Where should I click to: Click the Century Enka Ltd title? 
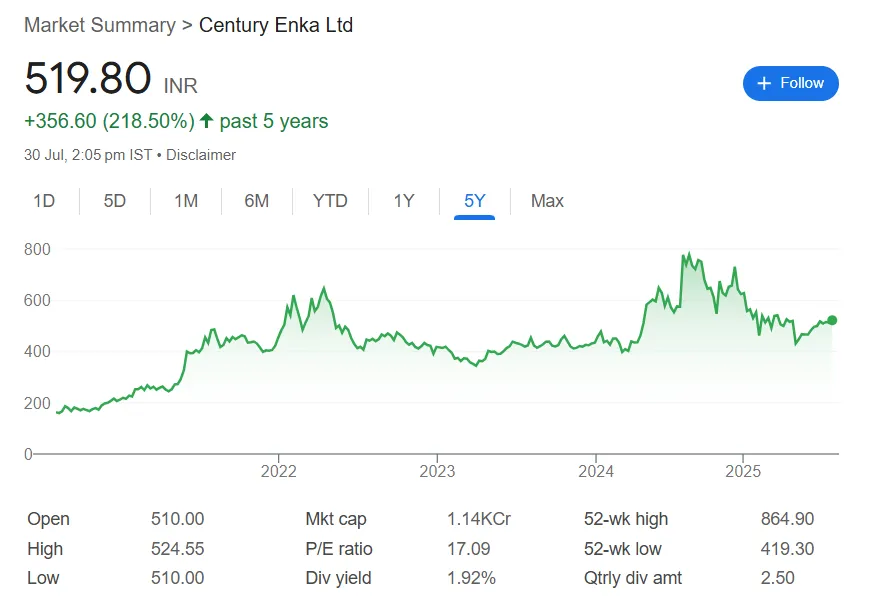click(276, 25)
